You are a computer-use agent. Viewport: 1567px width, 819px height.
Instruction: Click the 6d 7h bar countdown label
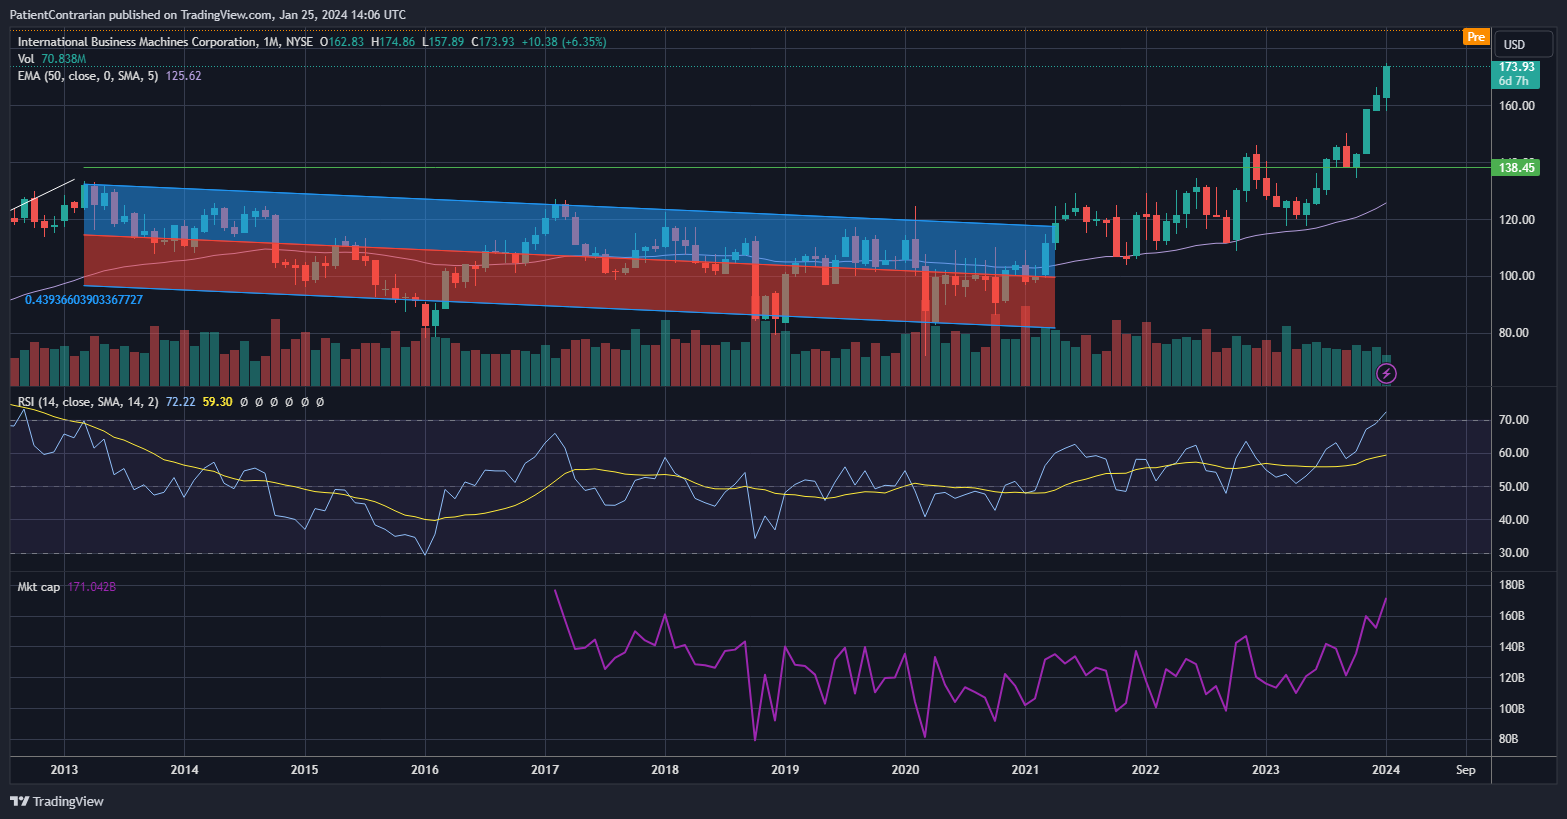[1514, 81]
